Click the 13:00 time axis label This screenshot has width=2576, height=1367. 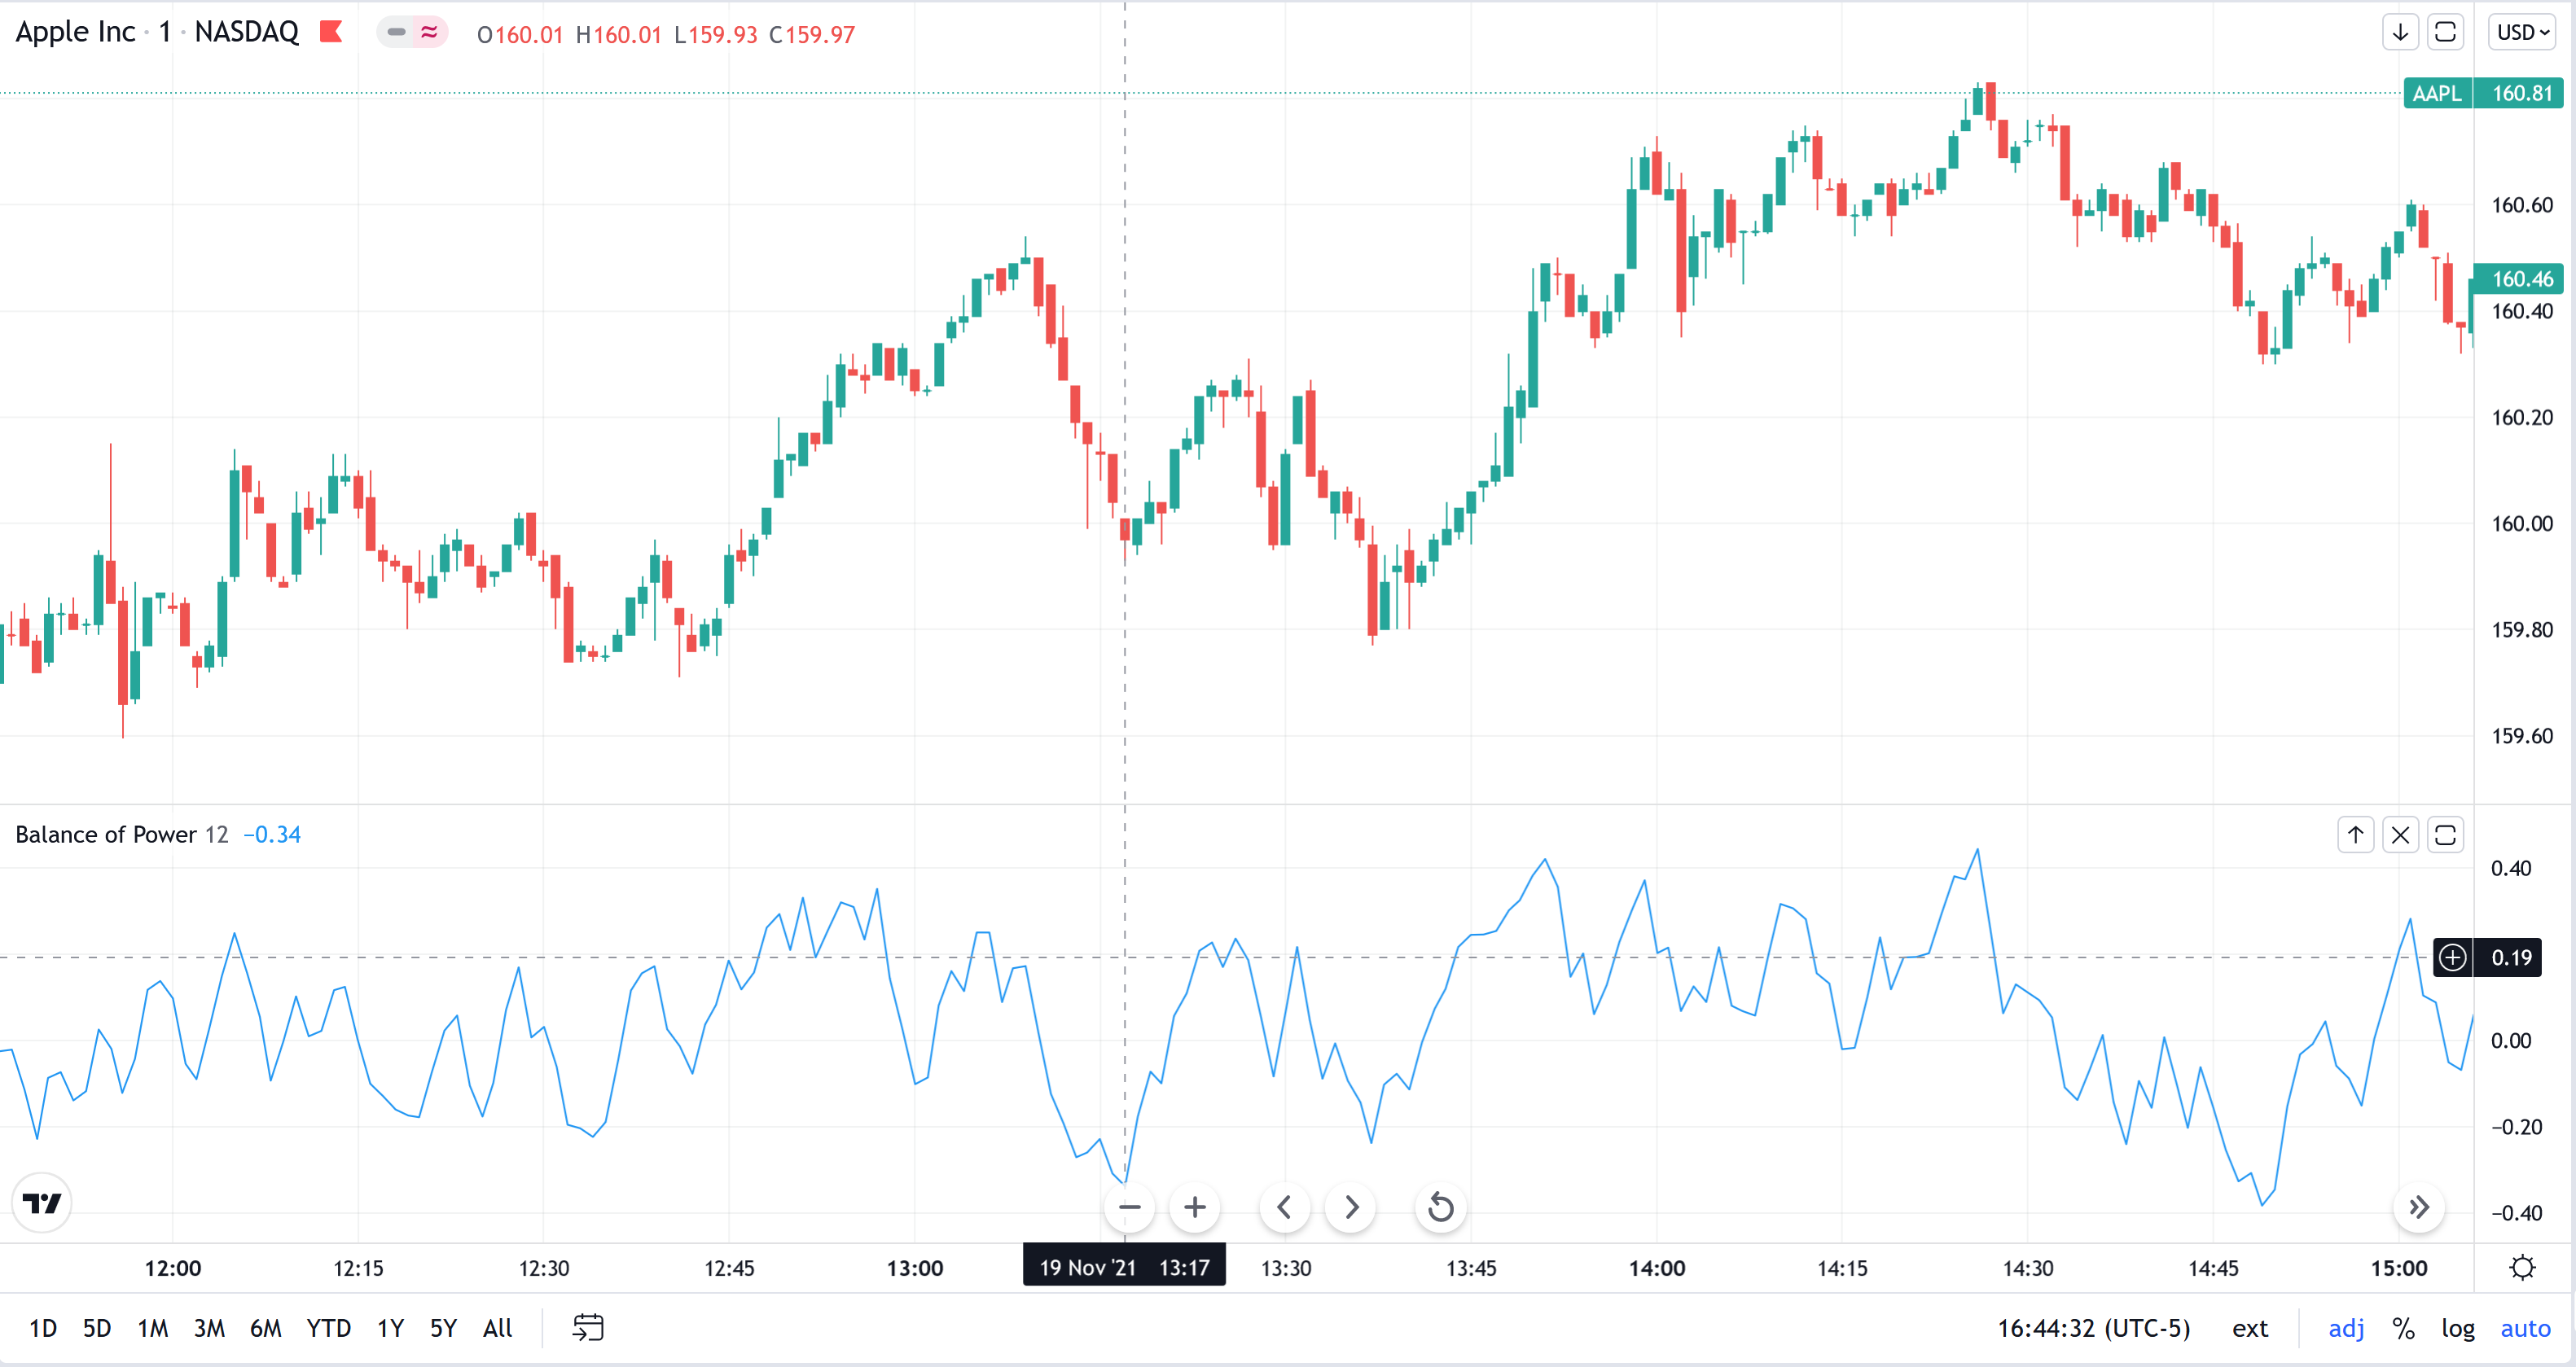pos(914,1268)
